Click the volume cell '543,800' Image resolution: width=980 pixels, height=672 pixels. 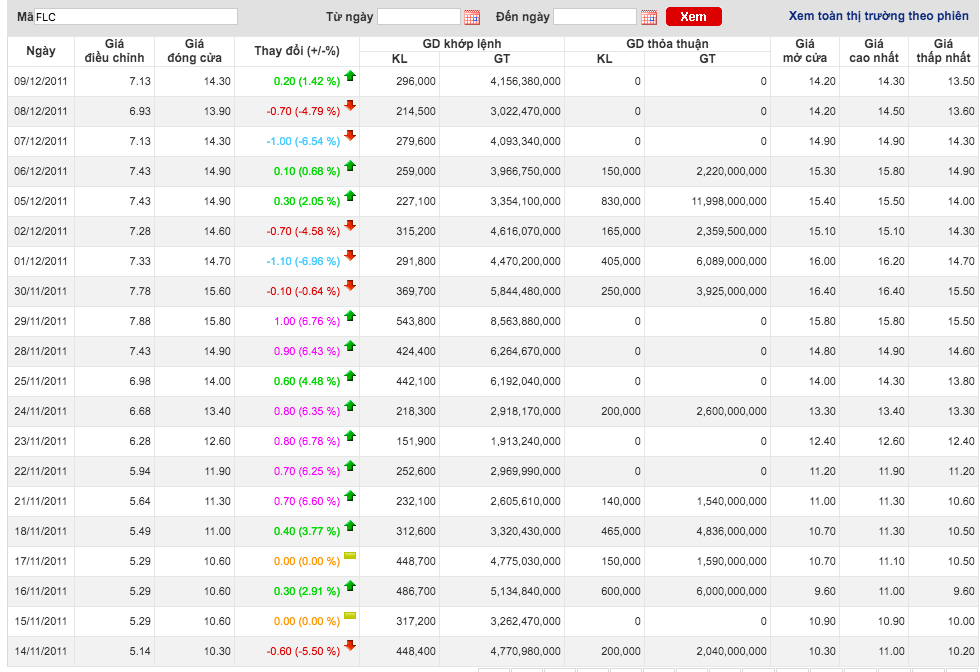(416, 321)
